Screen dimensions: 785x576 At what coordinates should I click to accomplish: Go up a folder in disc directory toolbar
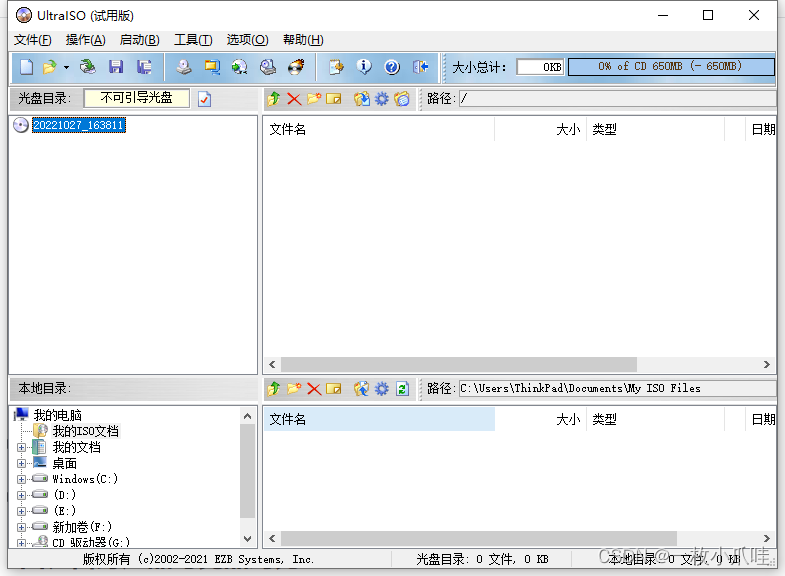tap(274, 99)
